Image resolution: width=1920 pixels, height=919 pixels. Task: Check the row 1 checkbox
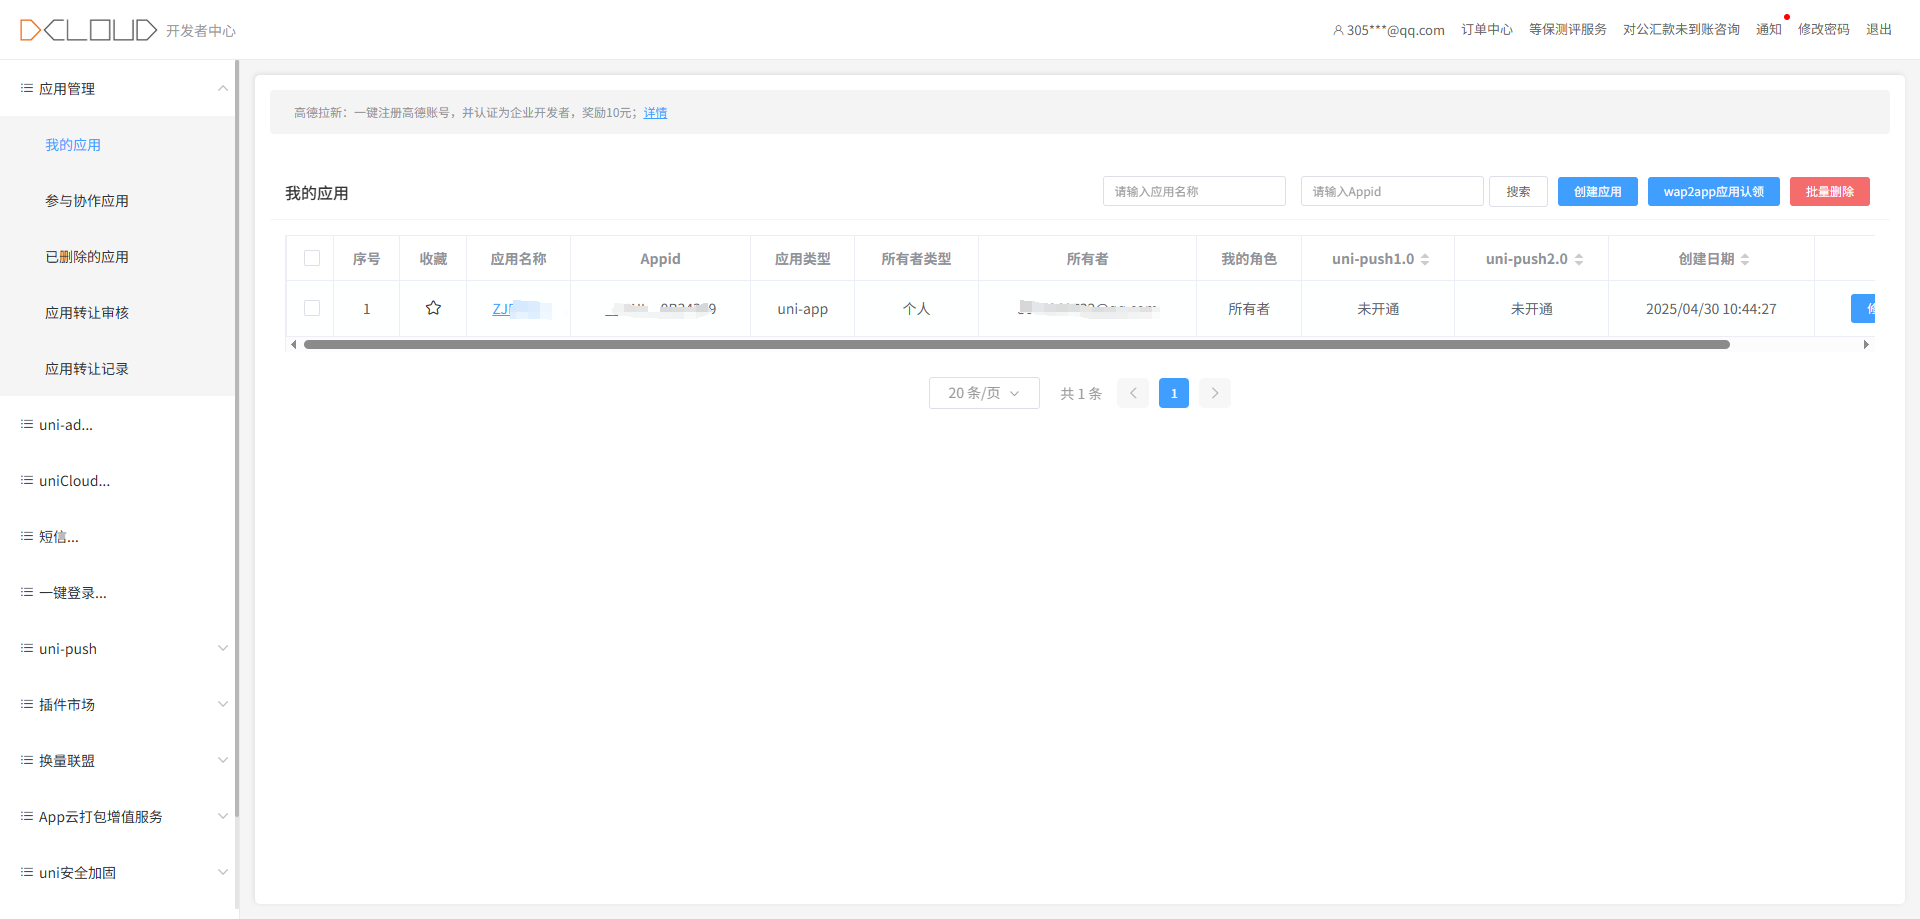pyautogui.click(x=312, y=308)
